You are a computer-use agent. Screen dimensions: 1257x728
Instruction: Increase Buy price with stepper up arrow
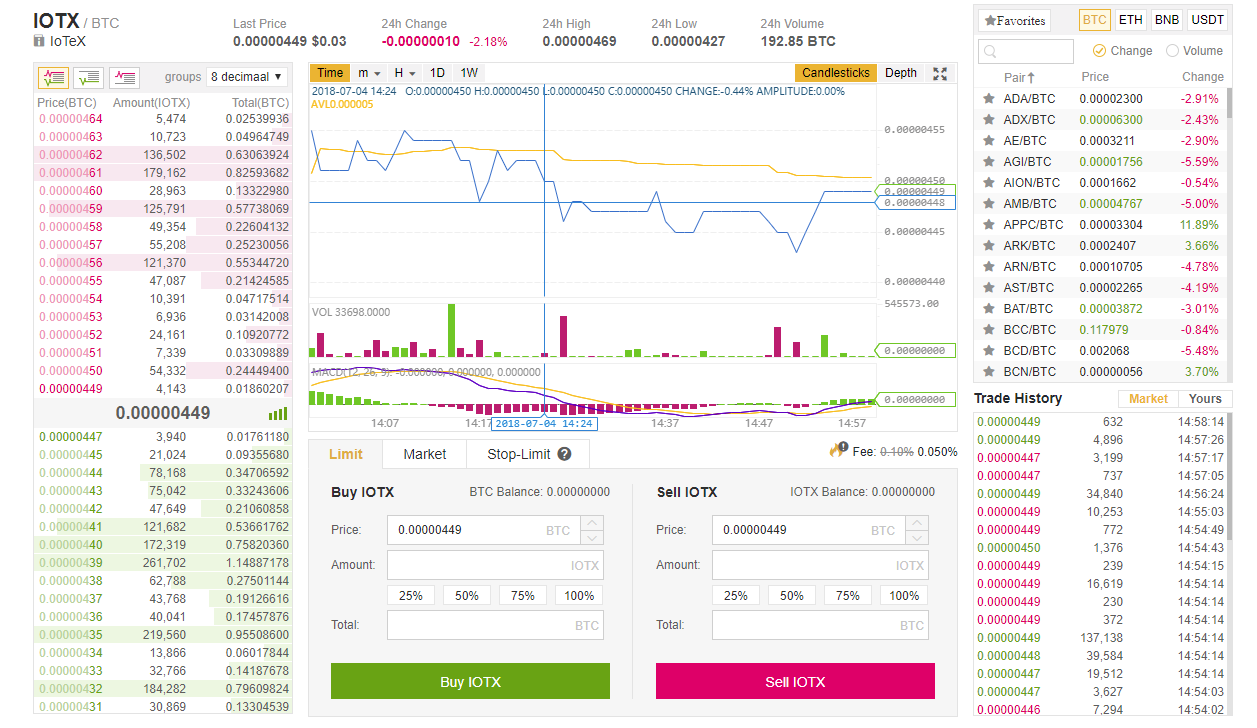[592, 523]
